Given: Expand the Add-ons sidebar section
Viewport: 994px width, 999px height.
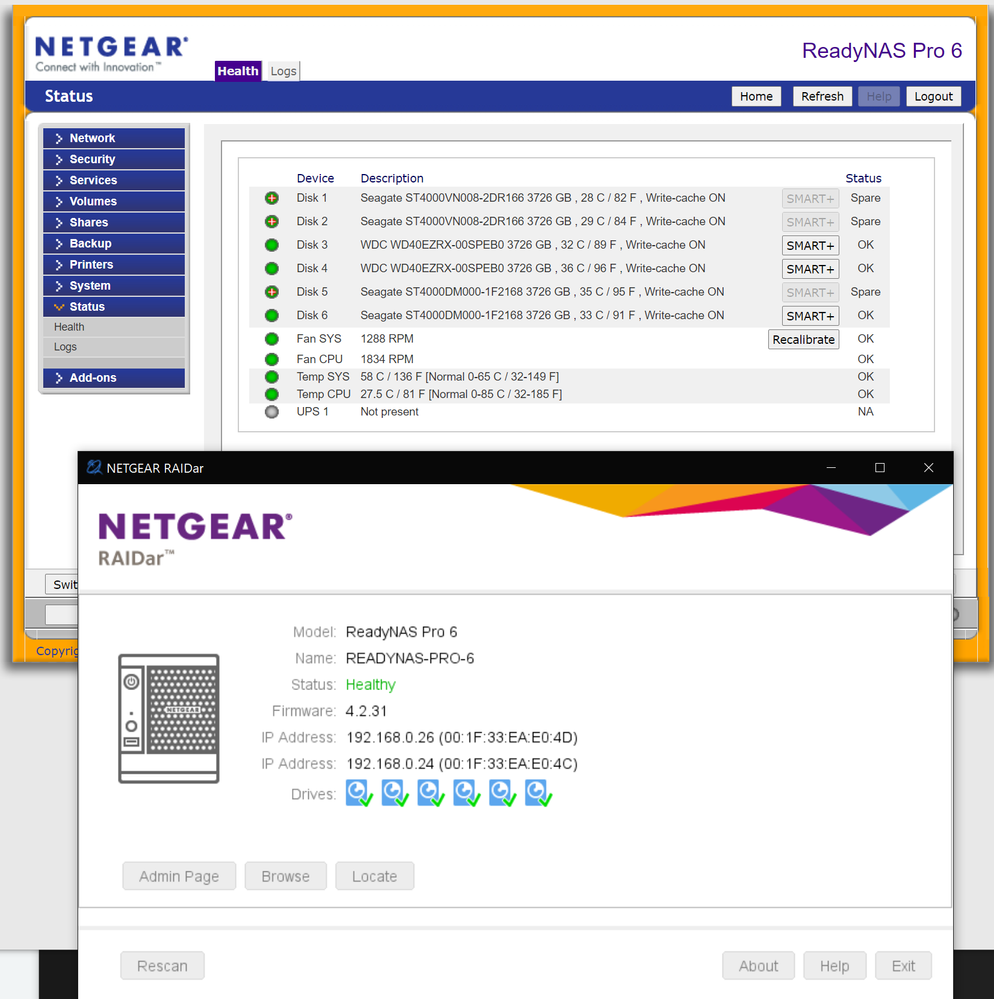Looking at the screenshot, I should [114, 378].
